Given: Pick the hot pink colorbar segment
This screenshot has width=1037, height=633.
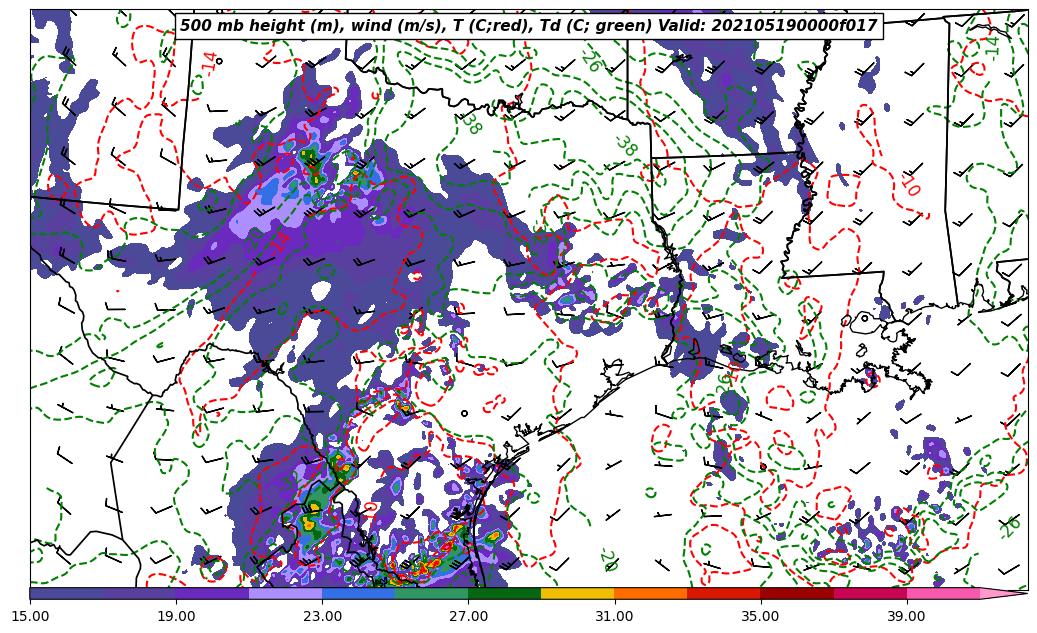Looking at the screenshot, I should [942, 593].
